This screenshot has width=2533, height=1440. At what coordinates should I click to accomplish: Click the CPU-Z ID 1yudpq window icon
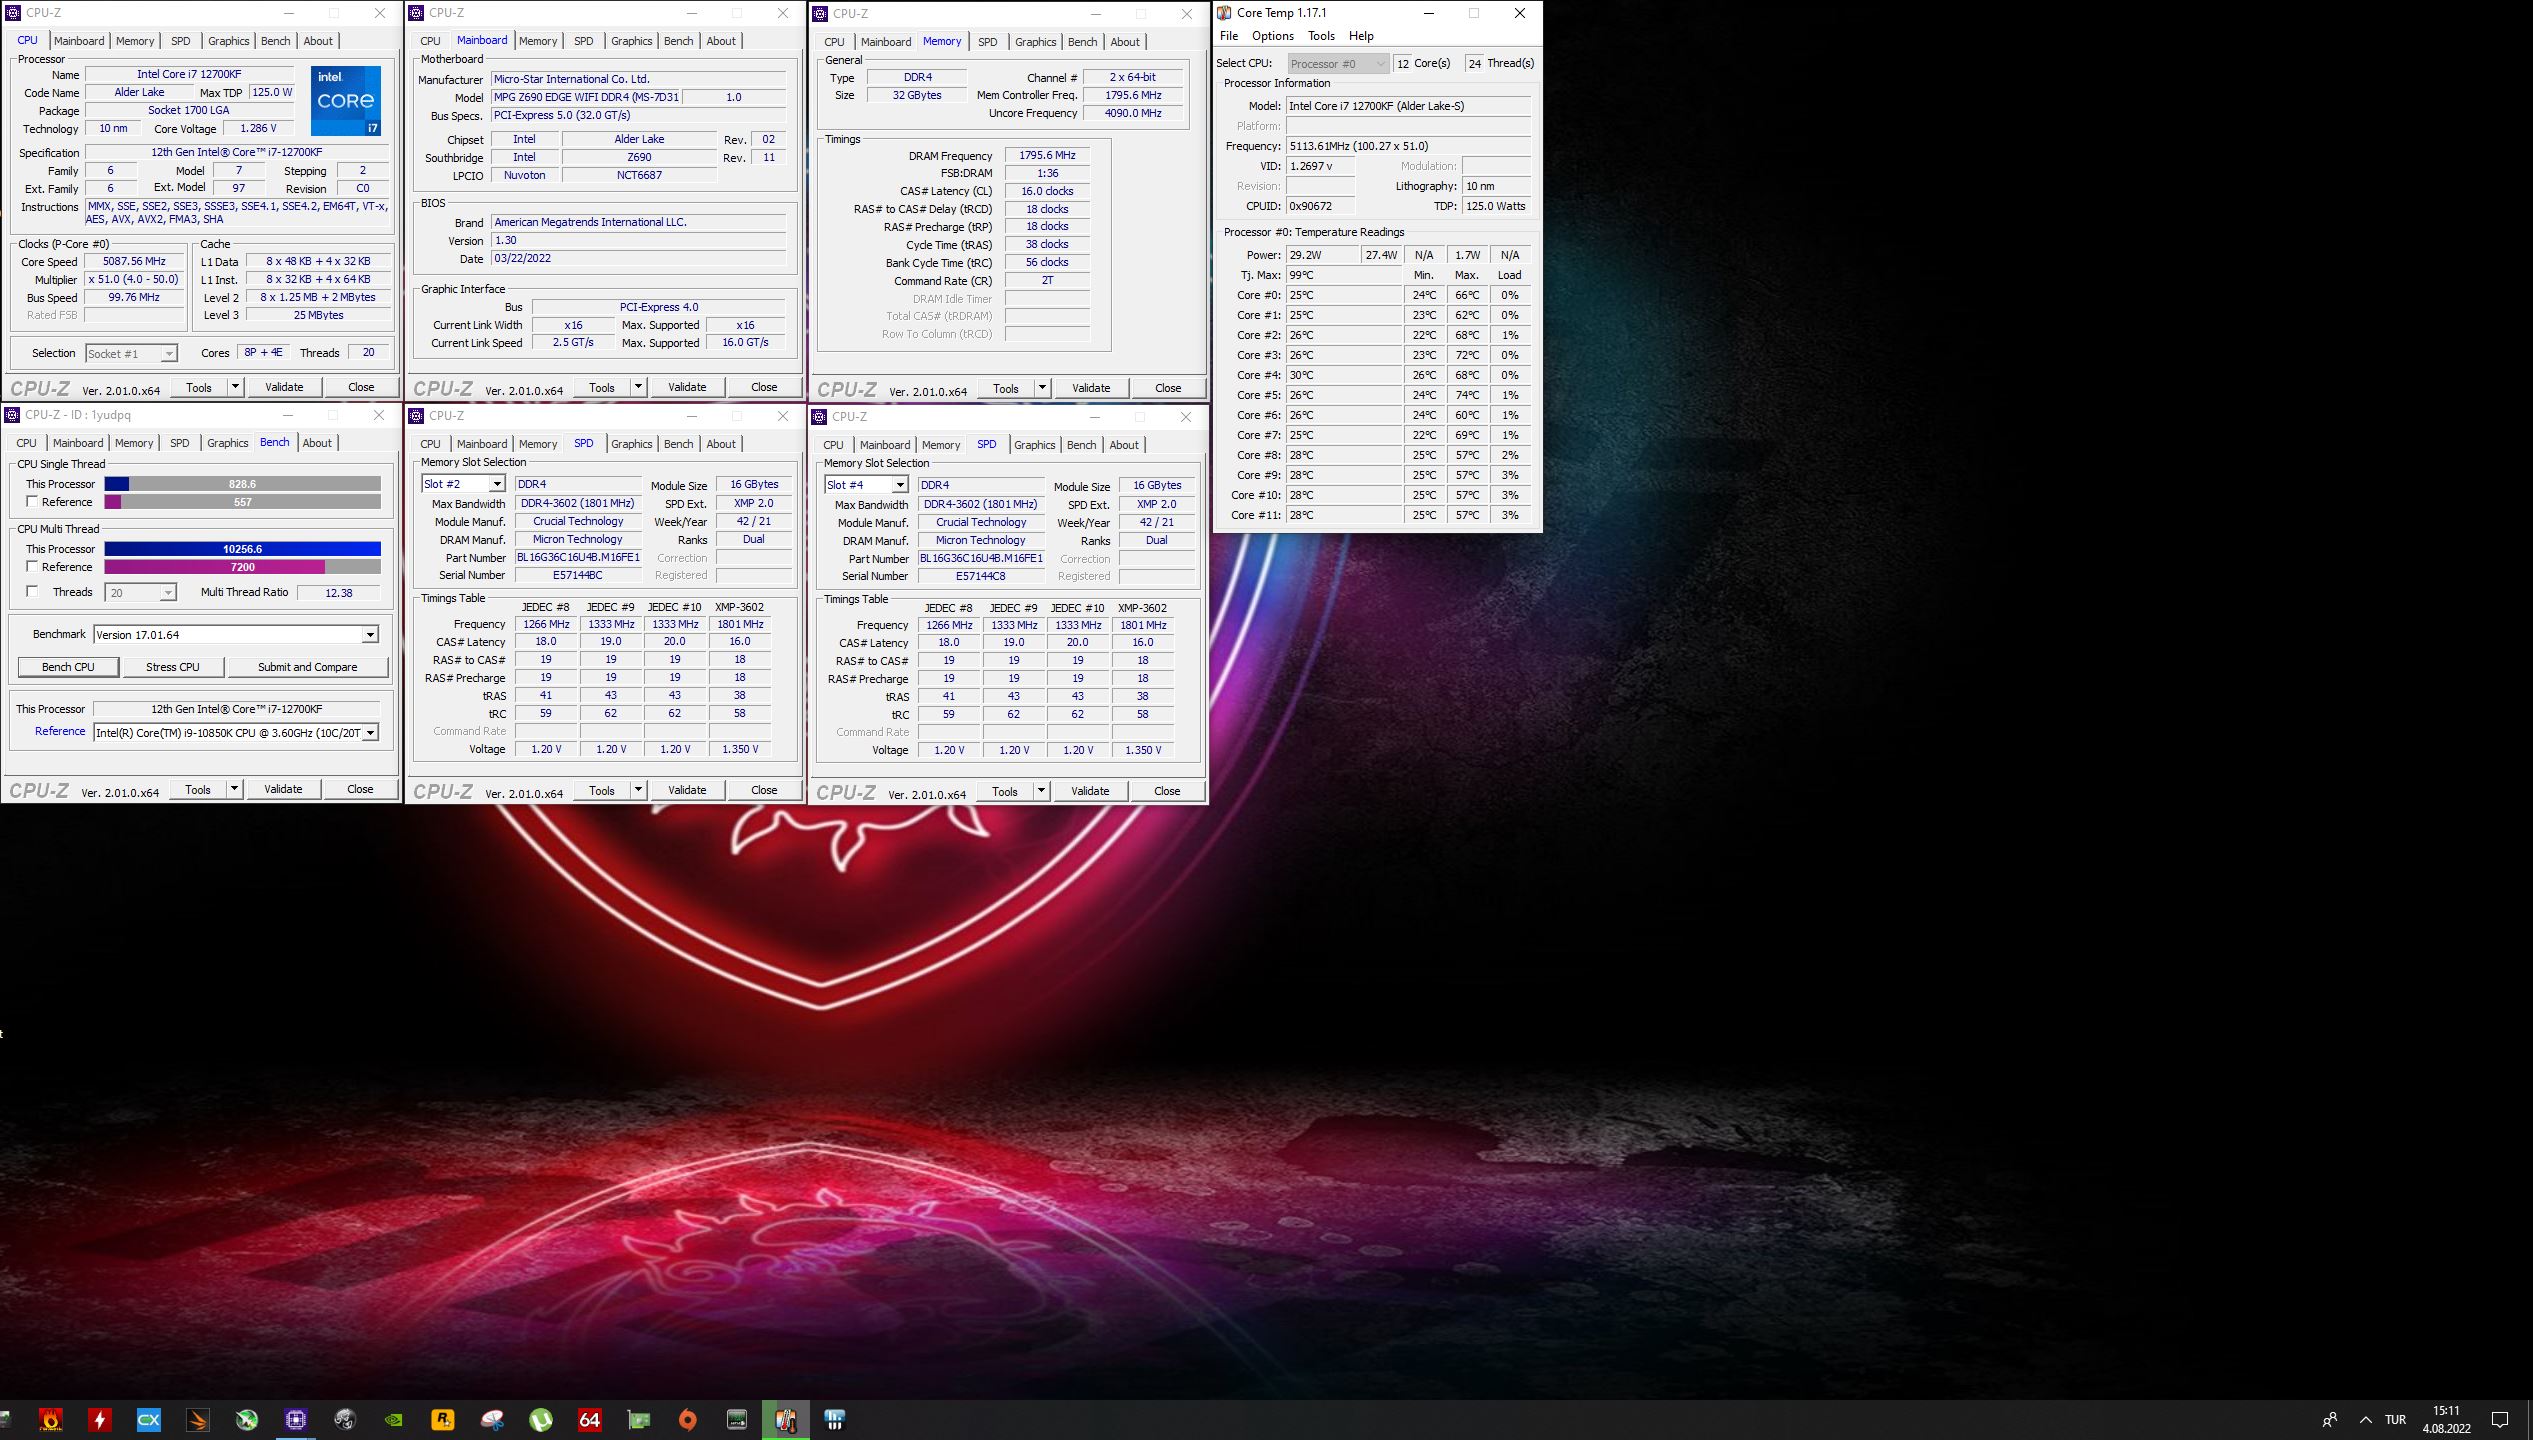click(12, 415)
